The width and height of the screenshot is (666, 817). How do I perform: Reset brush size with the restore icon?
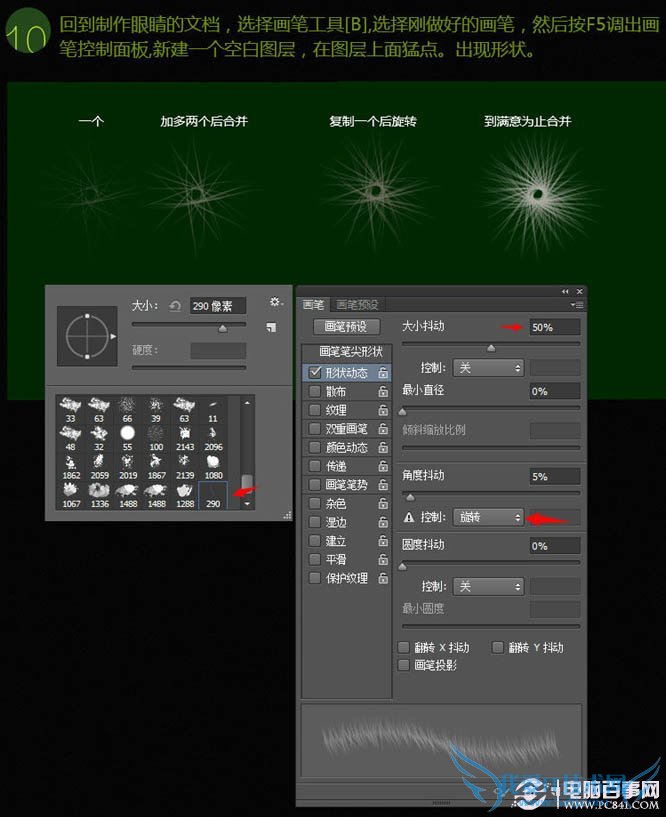pos(175,306)
